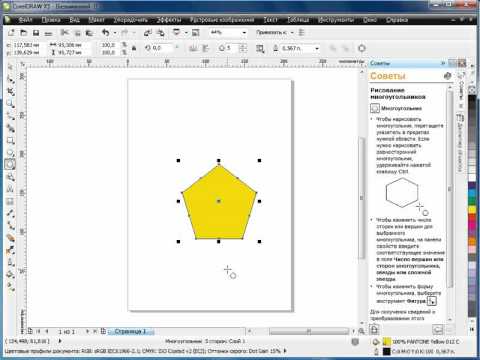480x360 pixels.
Task: Open the Вид menu
Action: (74, 20)
